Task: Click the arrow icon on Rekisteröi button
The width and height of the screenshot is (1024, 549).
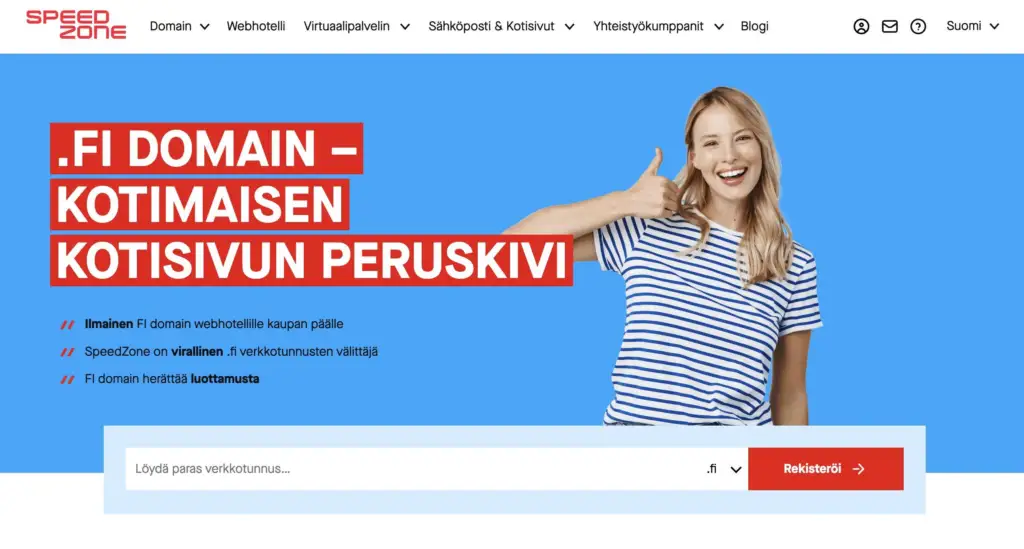Action: 858,469
